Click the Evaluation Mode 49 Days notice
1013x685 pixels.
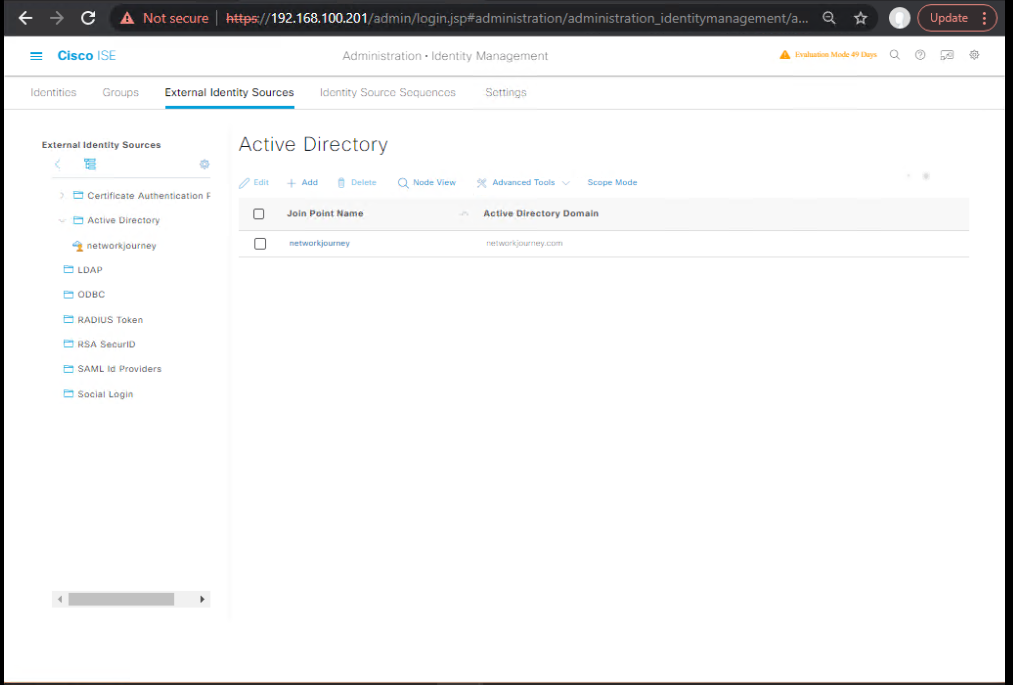point(836,55)
